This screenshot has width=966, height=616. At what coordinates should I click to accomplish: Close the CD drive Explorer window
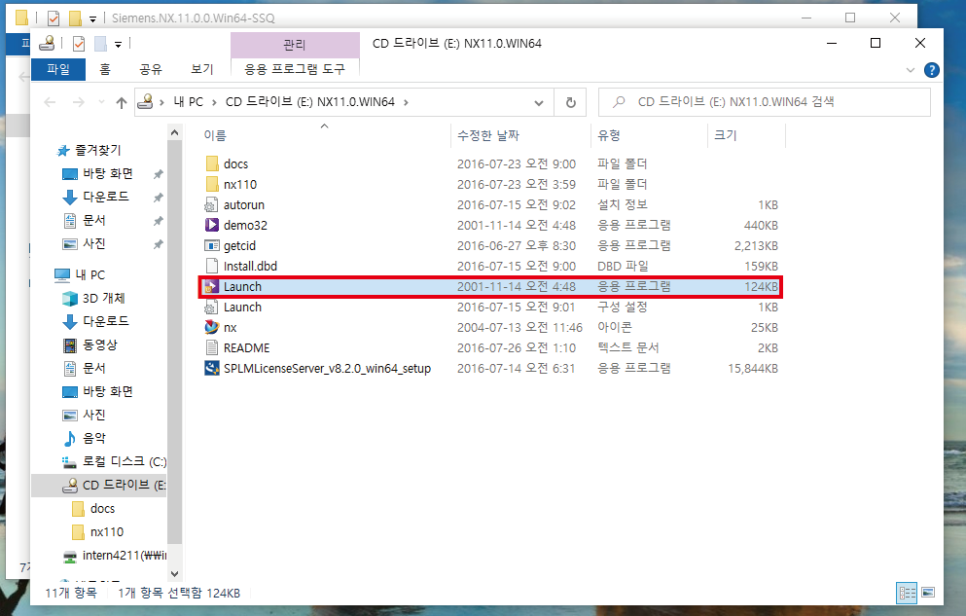click(920, 43)
